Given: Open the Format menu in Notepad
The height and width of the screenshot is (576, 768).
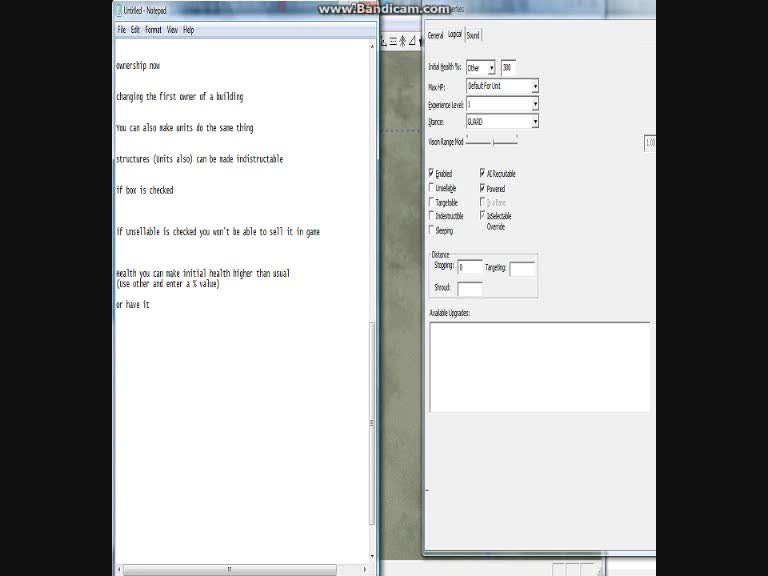Looking at the screenshot, I should 153,30.
